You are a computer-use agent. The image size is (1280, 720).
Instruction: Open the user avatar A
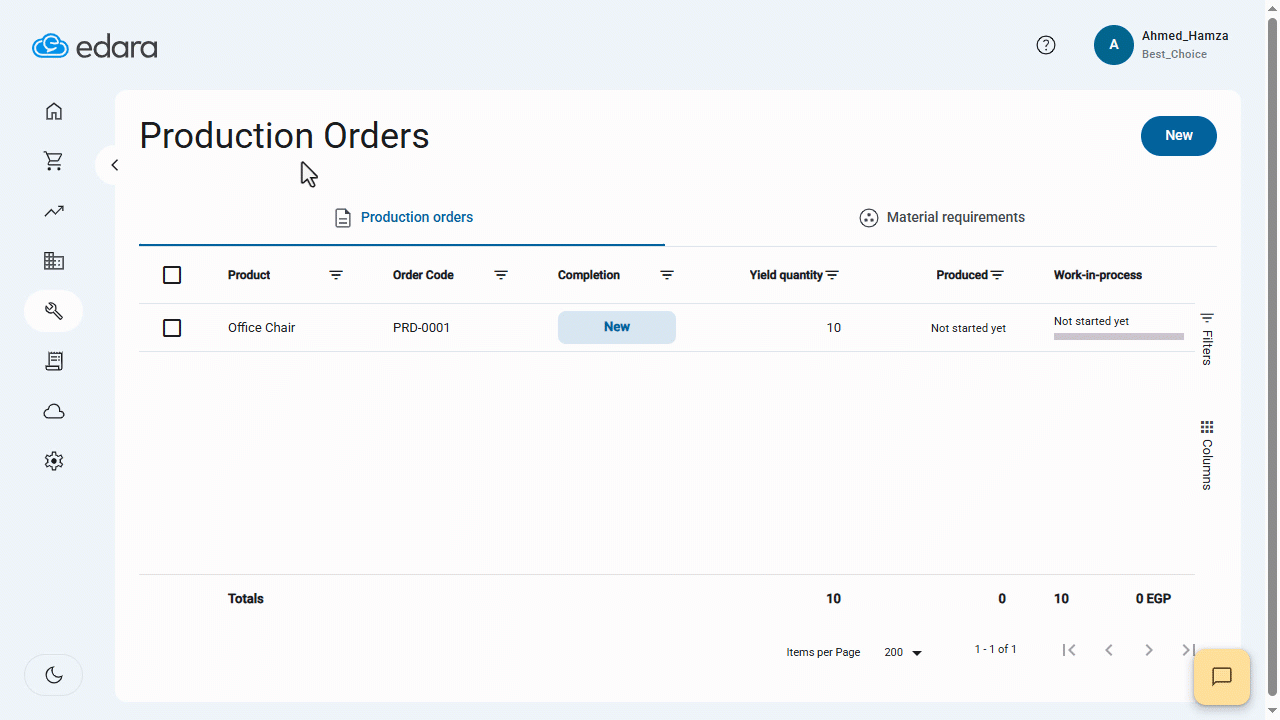(x=1114, y=45)
